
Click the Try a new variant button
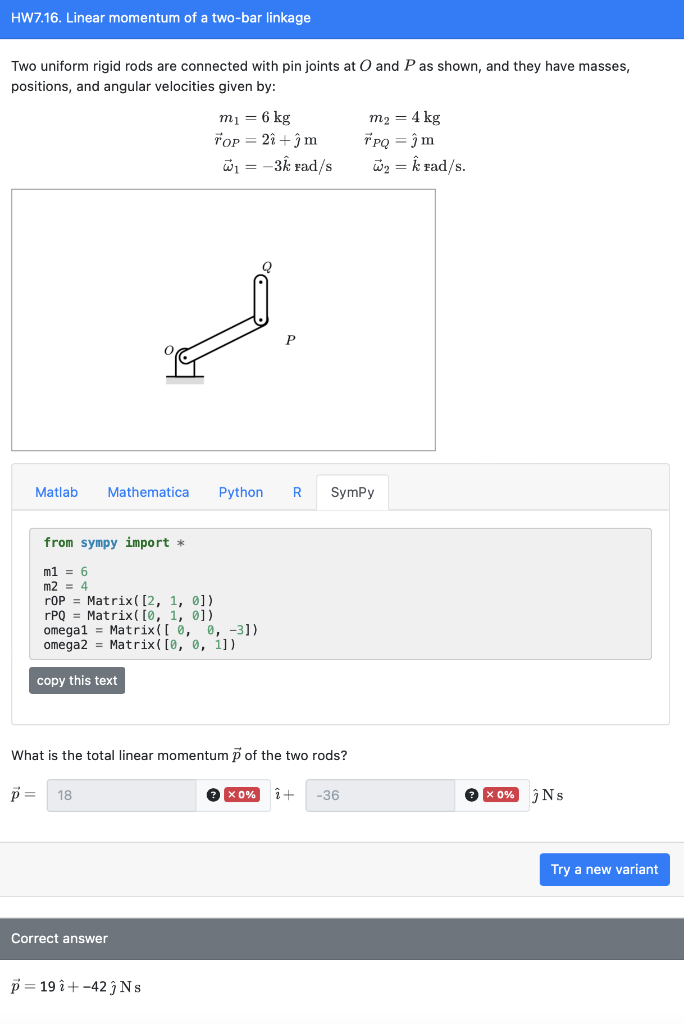(604, 869)
